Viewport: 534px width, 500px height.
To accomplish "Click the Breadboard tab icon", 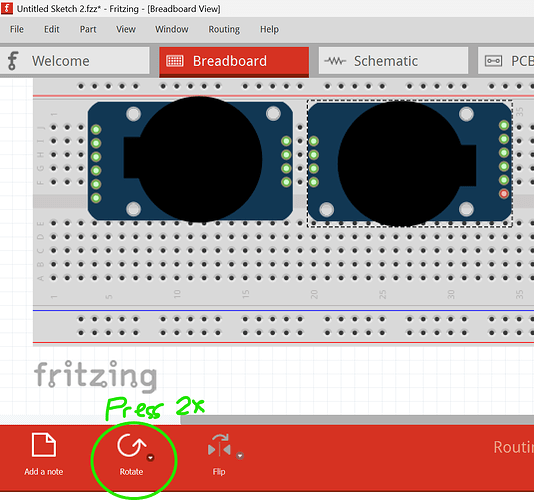I will (175, 61).
